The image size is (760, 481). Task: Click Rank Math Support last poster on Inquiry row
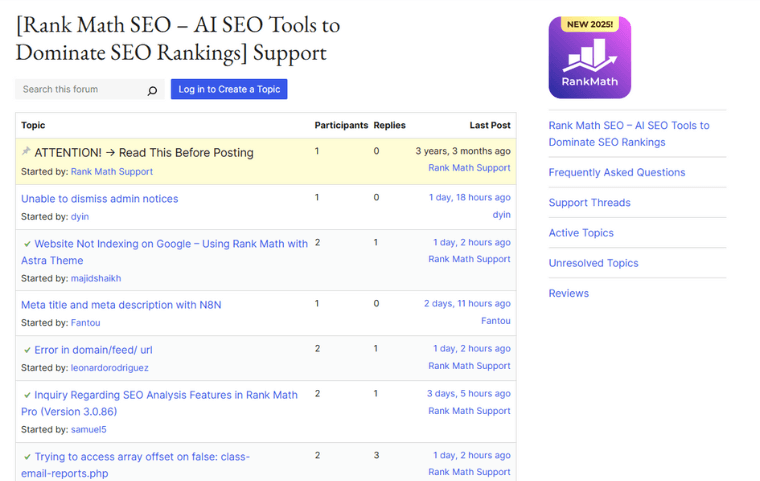[469, 411]
